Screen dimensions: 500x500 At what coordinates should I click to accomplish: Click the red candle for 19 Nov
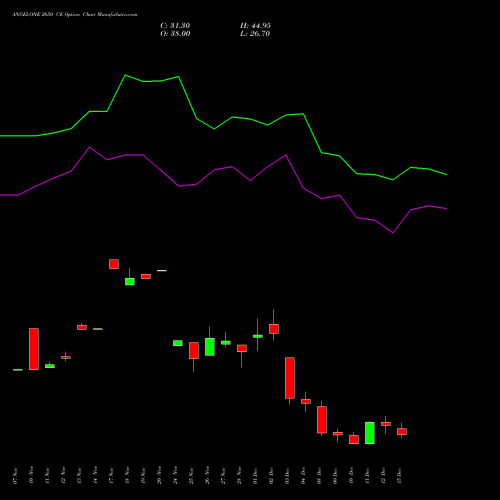146,276
